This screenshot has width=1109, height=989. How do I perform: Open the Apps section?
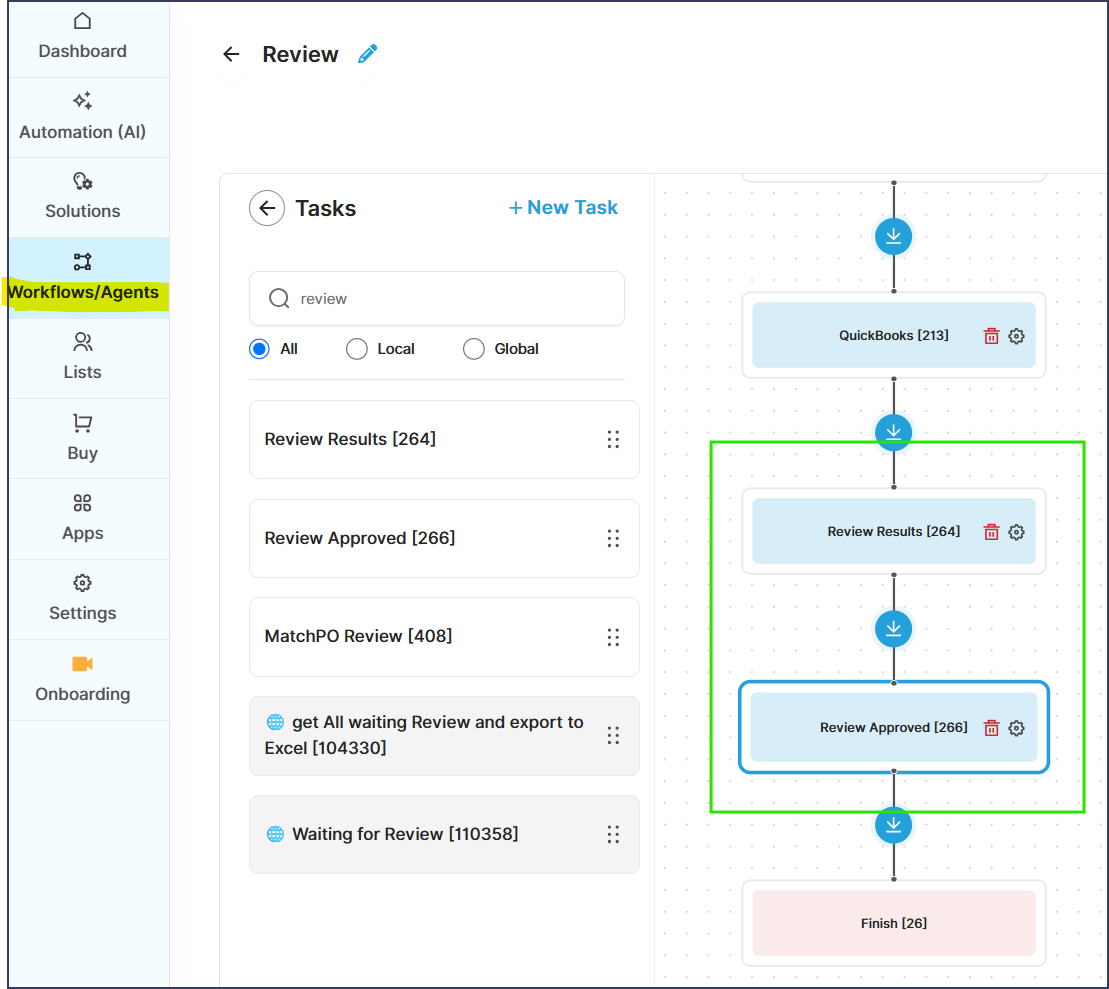[x=83, y=519]
